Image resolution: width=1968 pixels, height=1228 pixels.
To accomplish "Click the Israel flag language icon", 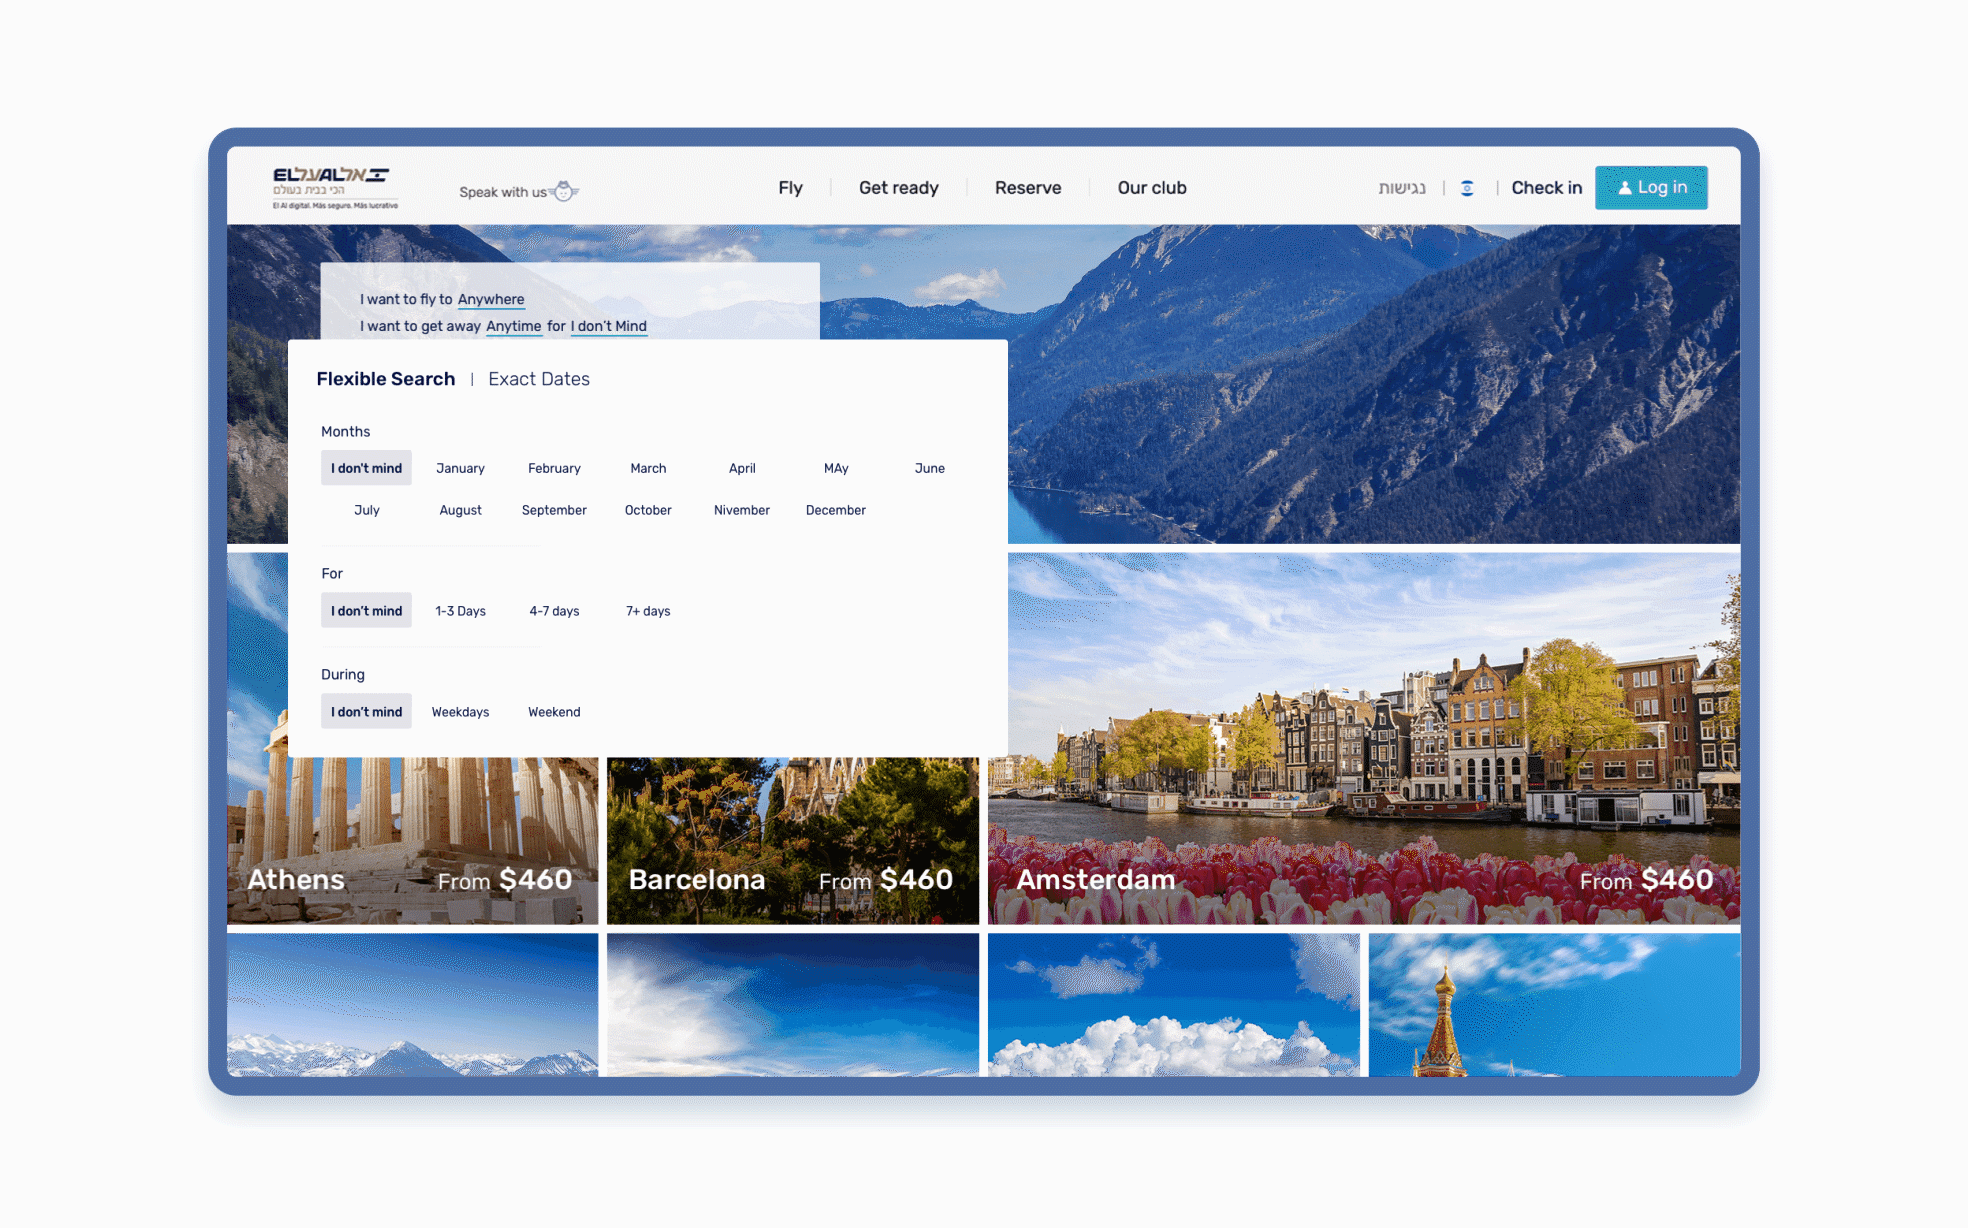I will 1466,188.
